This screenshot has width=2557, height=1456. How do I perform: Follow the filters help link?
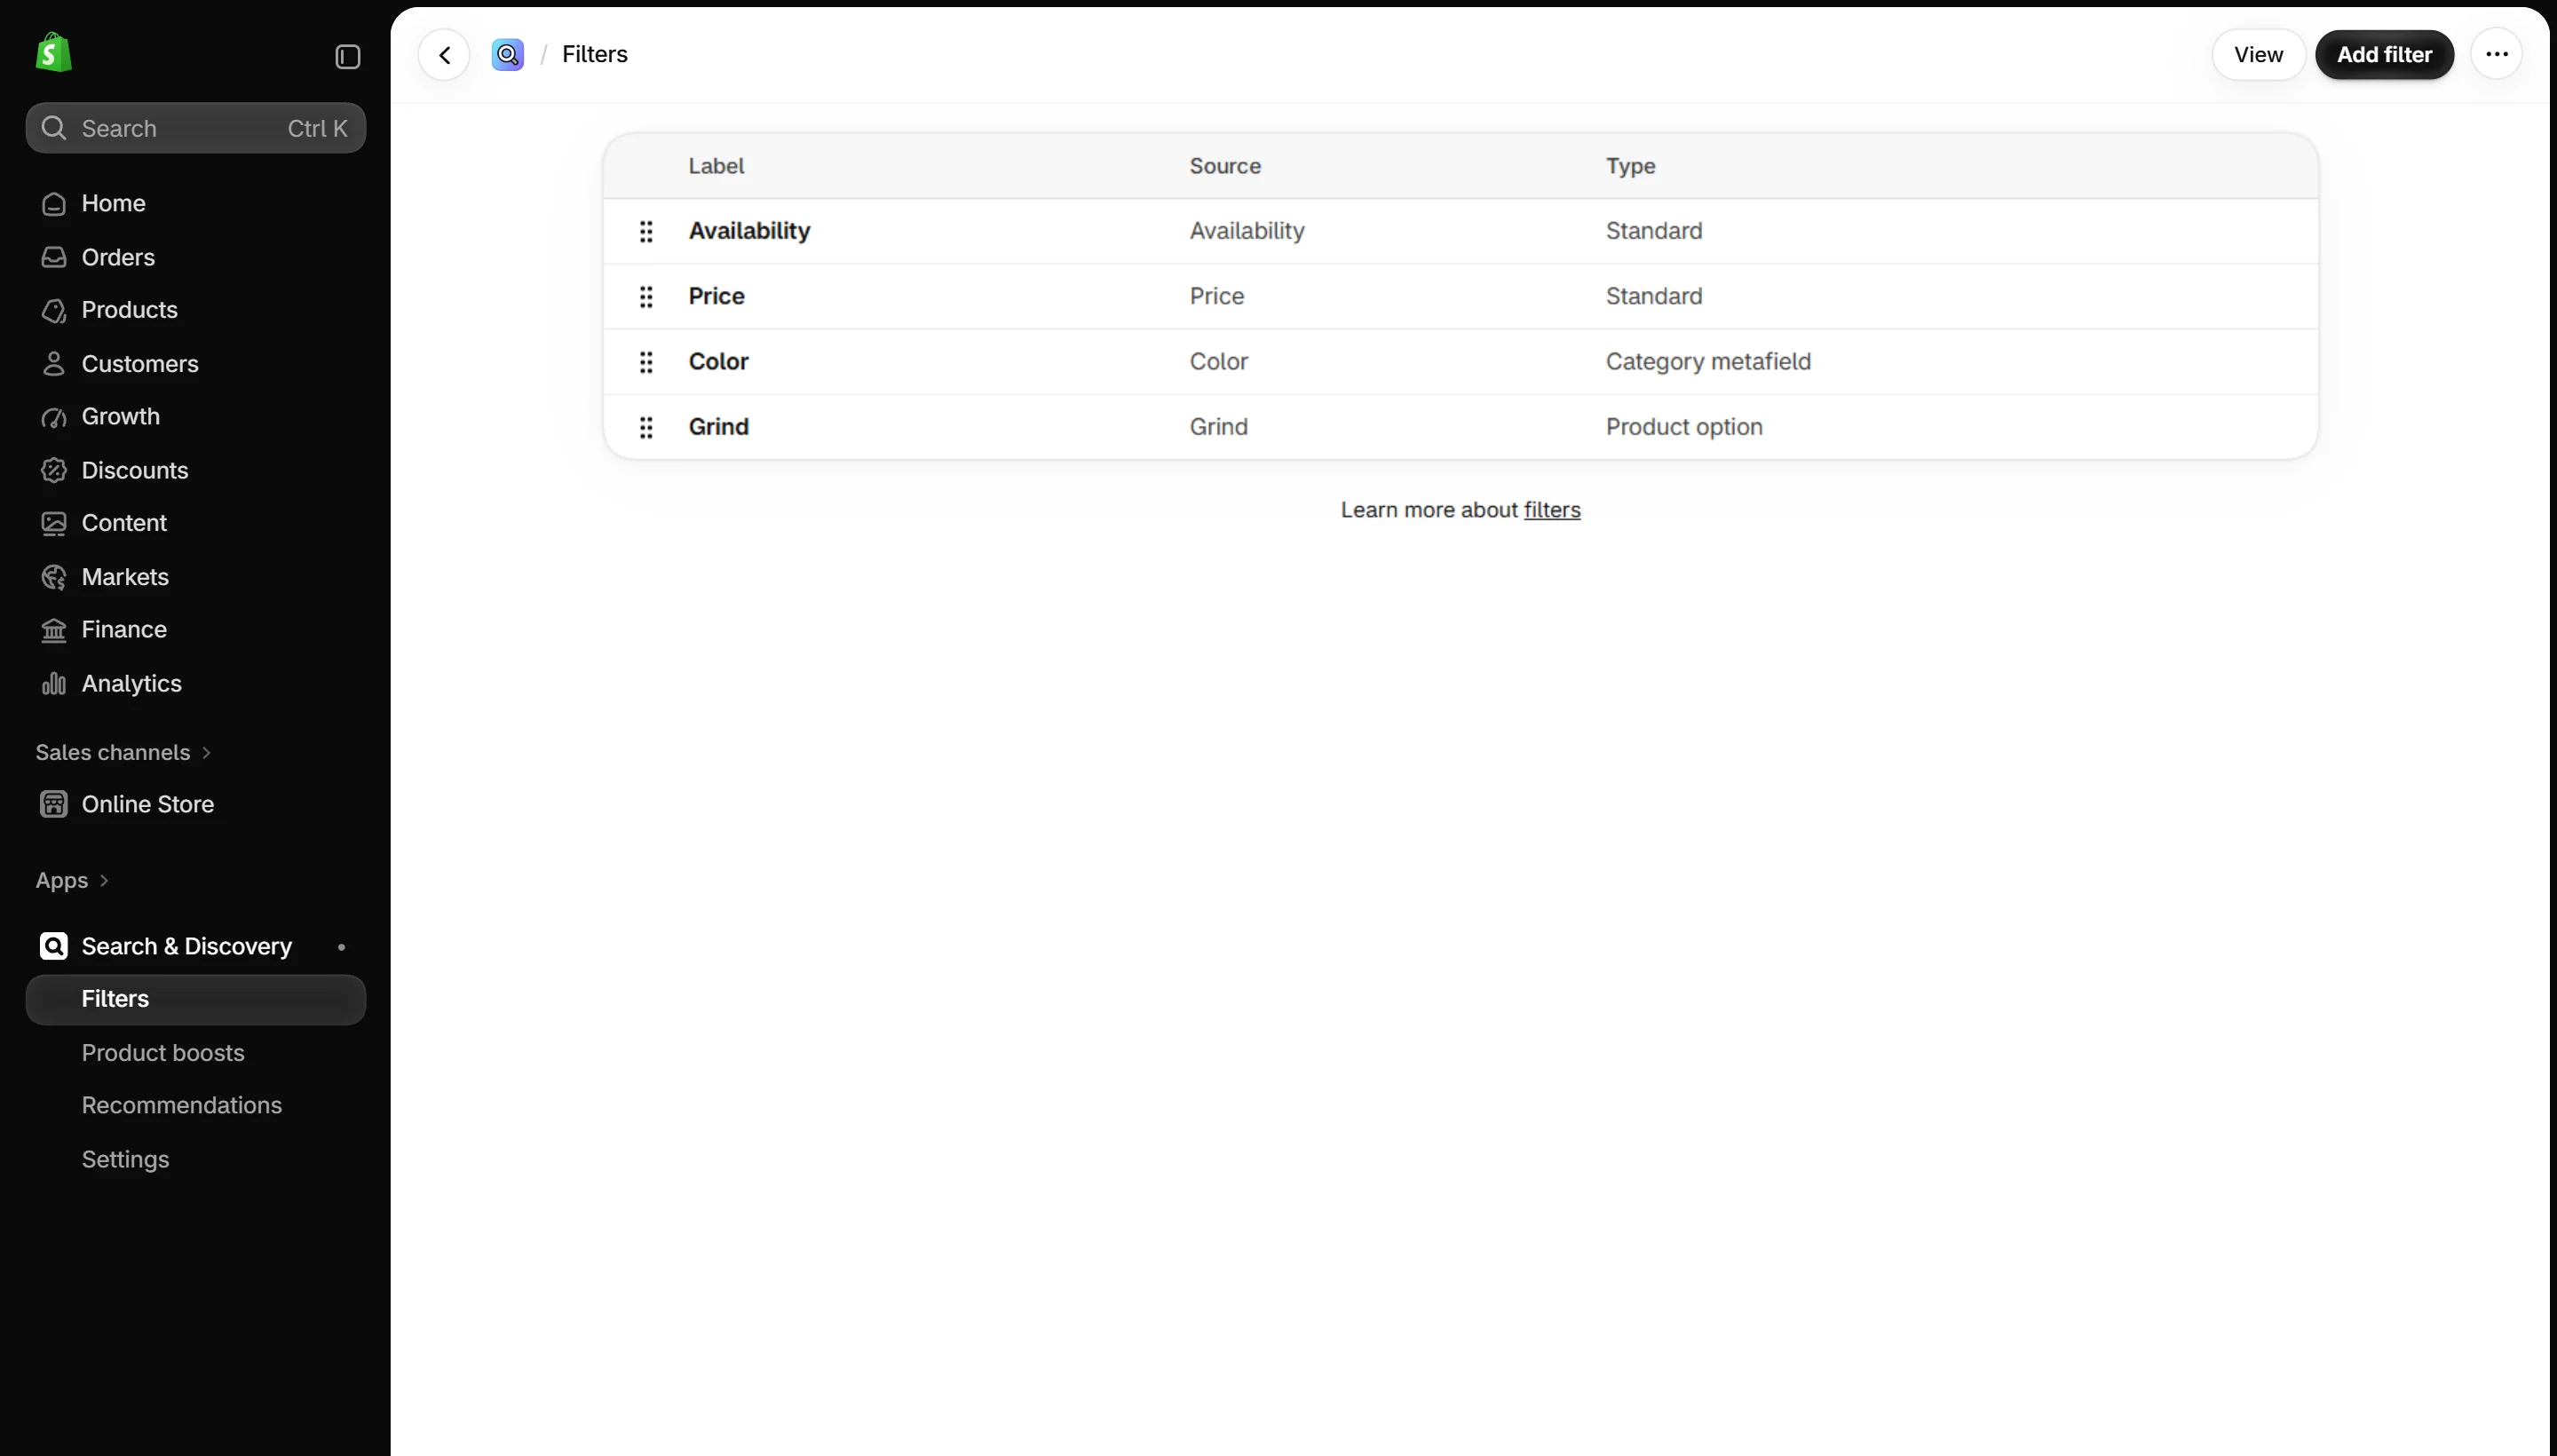click(1551, 510)
